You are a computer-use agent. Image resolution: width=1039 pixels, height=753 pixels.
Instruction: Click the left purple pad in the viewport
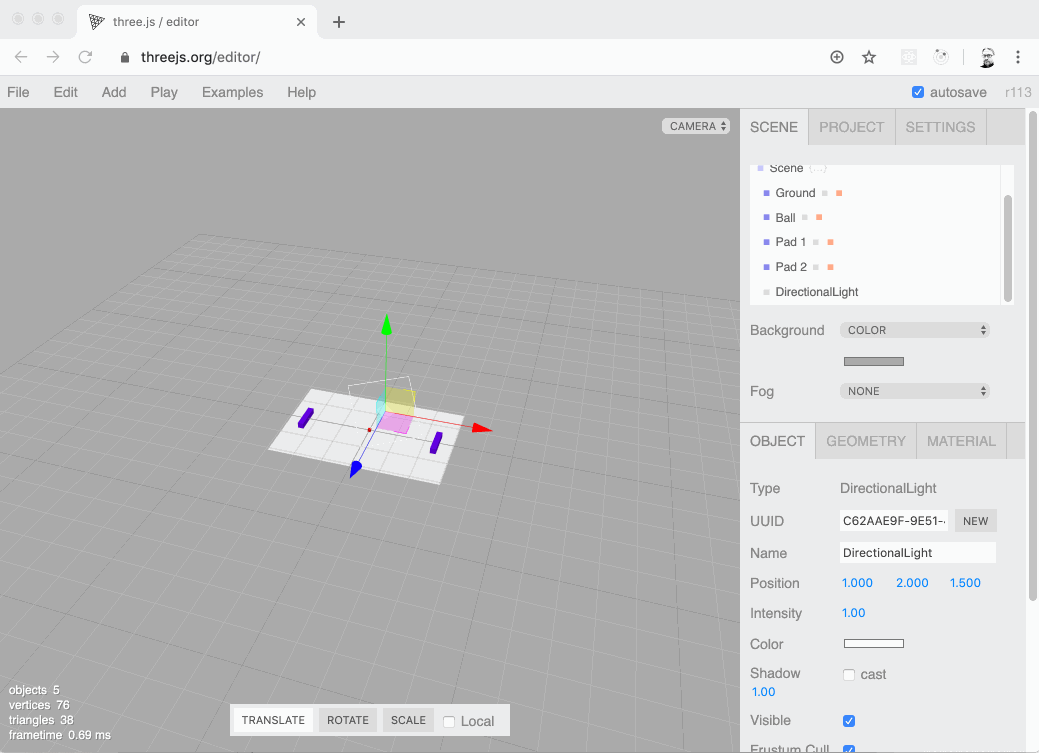tap(305, 418)
